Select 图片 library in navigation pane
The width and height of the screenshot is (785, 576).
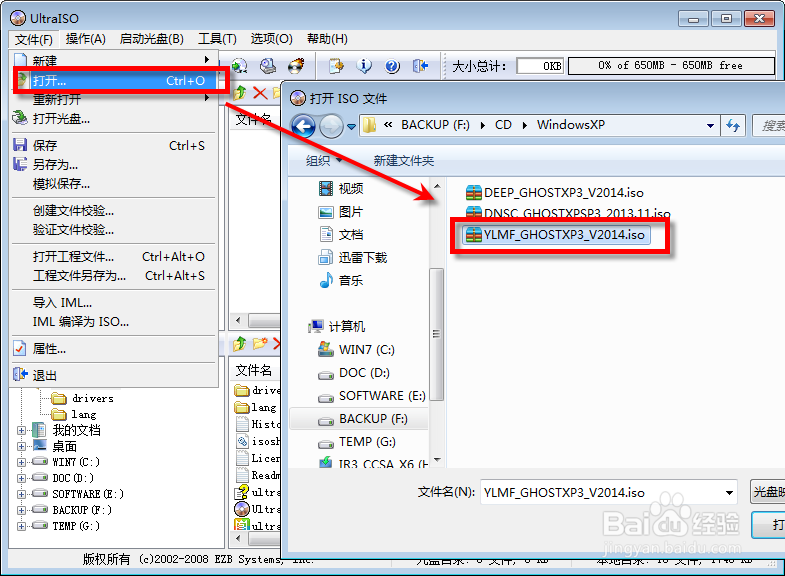pos(340,212)
